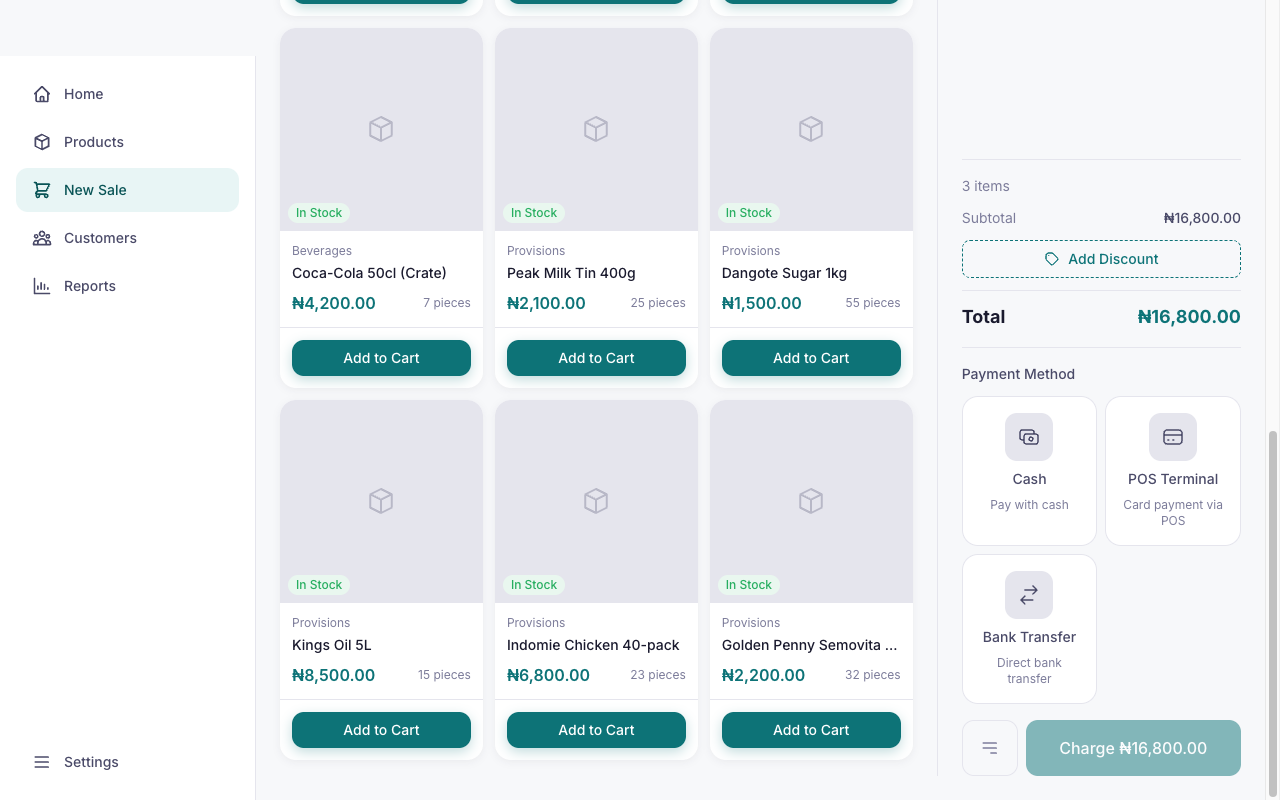Go to Customers in sidebar
Image resolution: width=1280 pixels, height=800 pixels.
click(x=100, y=238)
